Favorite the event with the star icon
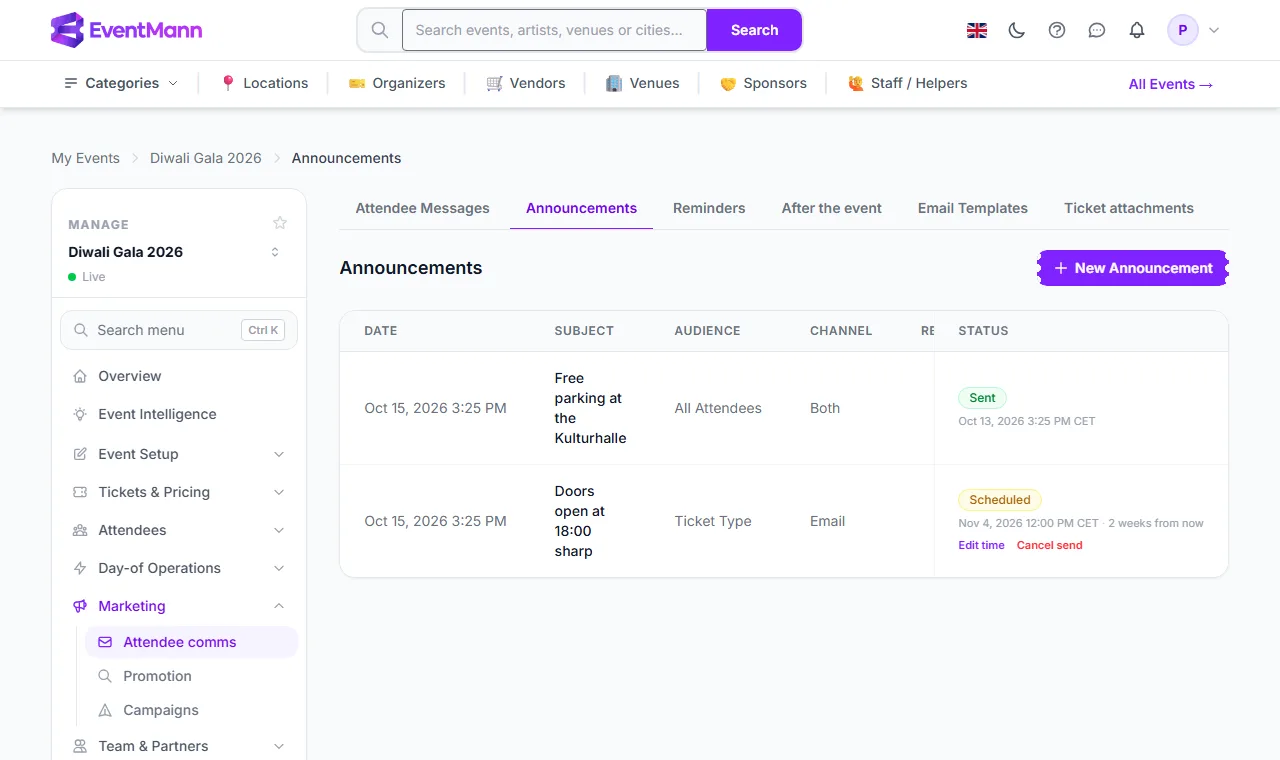The width and height of the screenshot is (1280, 760). (280, 223)
